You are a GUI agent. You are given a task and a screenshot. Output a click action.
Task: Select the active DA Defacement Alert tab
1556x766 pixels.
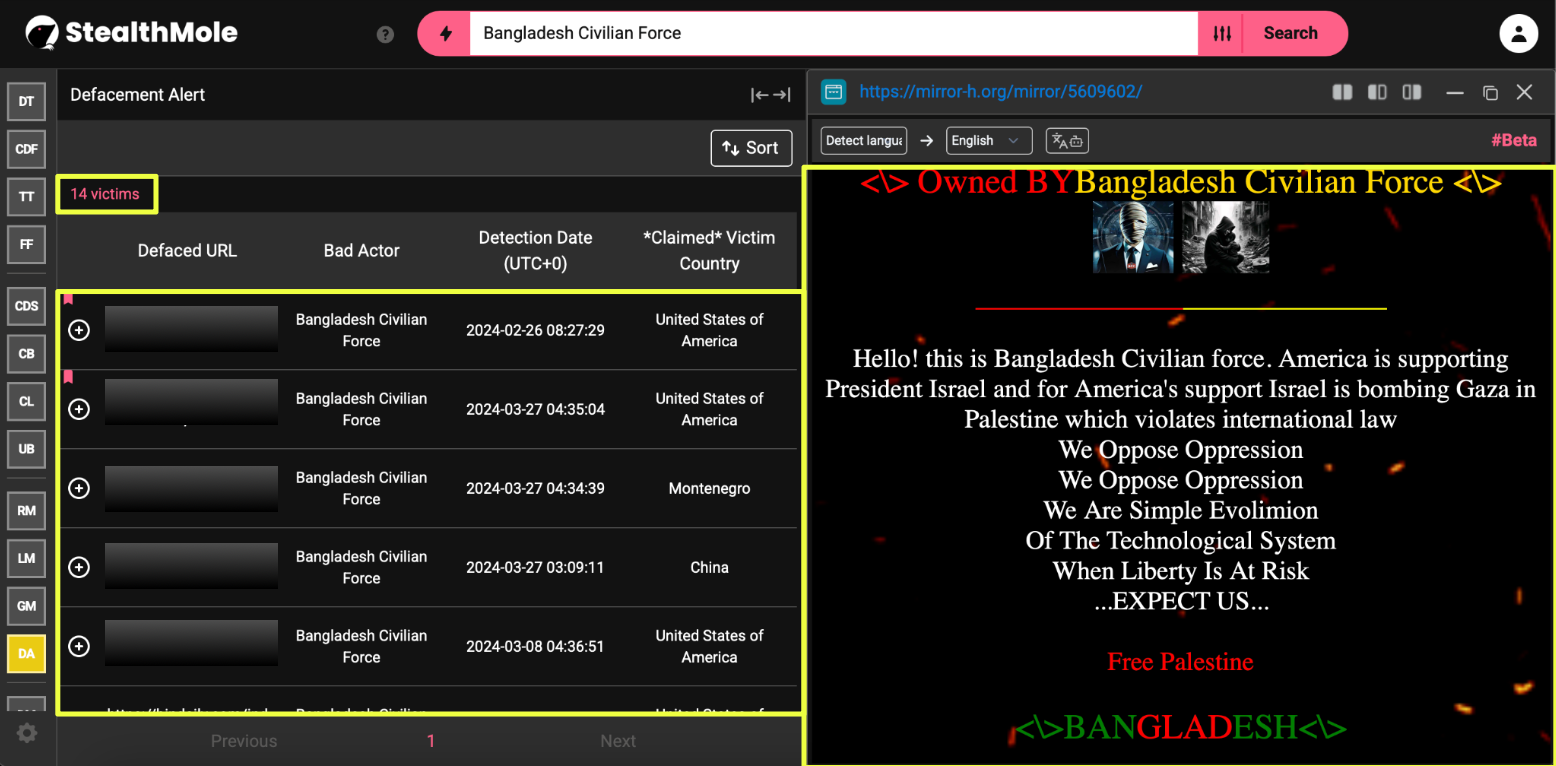tap(26, 654)
